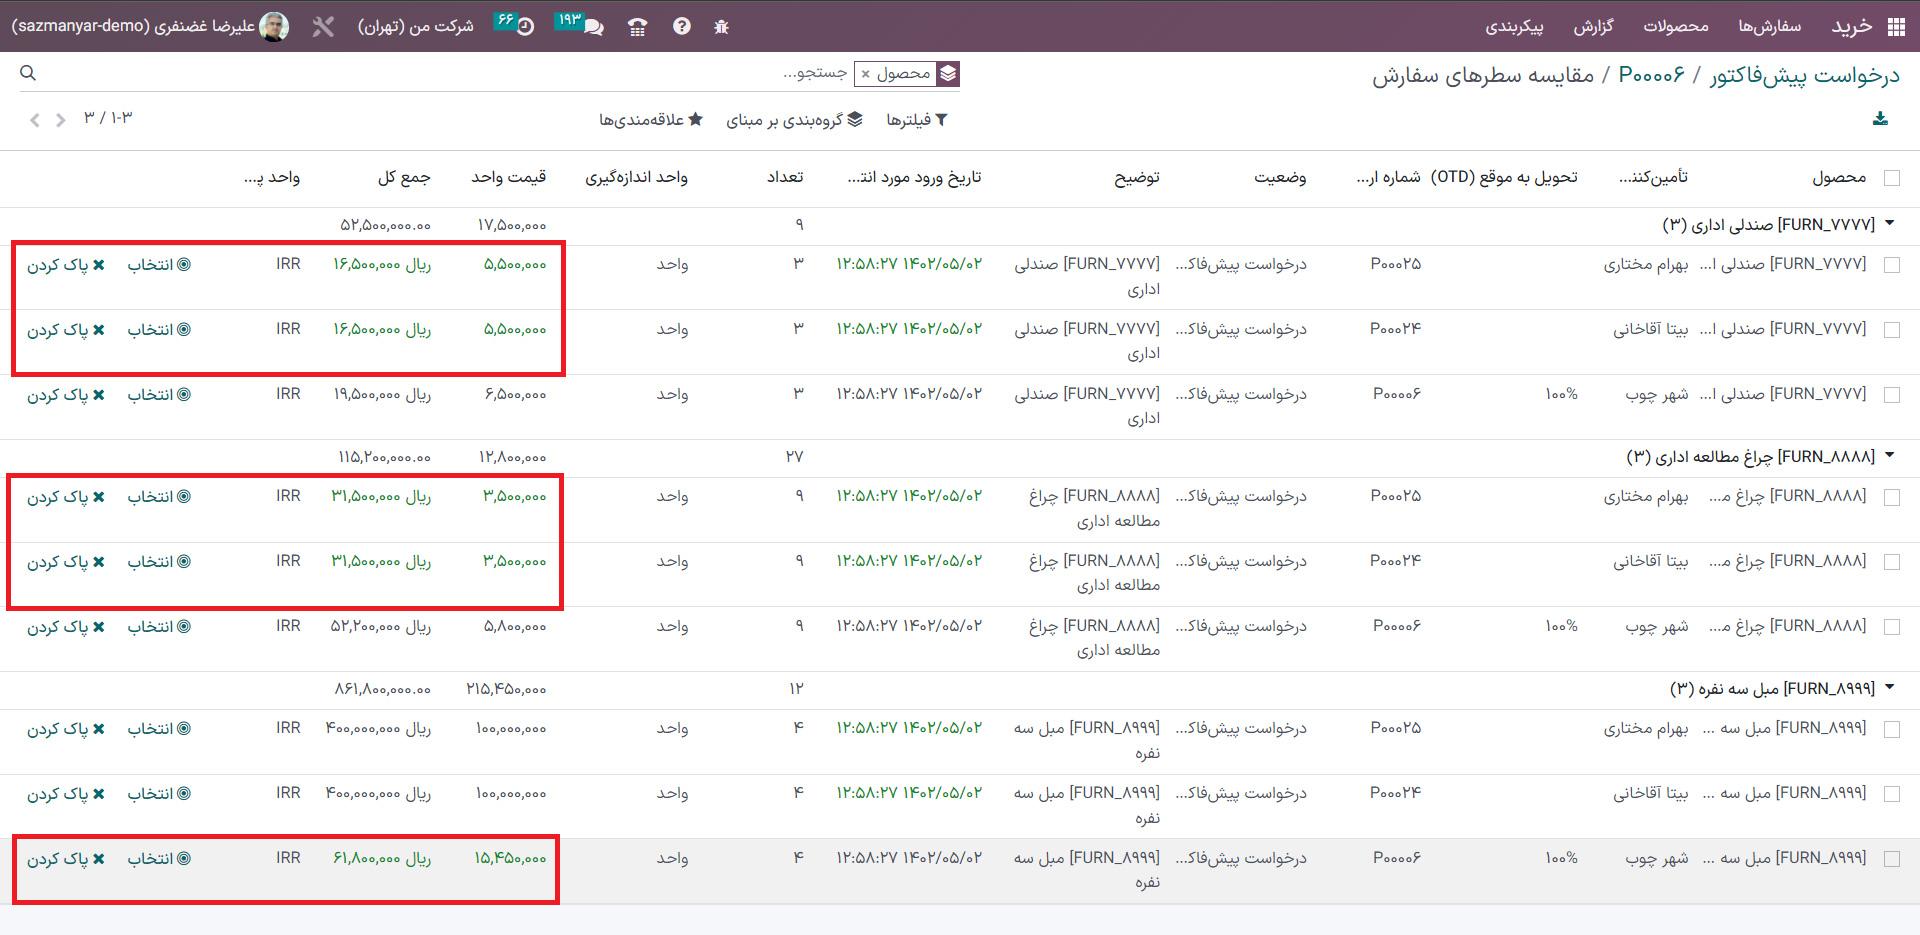Open the help question mark icon

pos(681,27)
